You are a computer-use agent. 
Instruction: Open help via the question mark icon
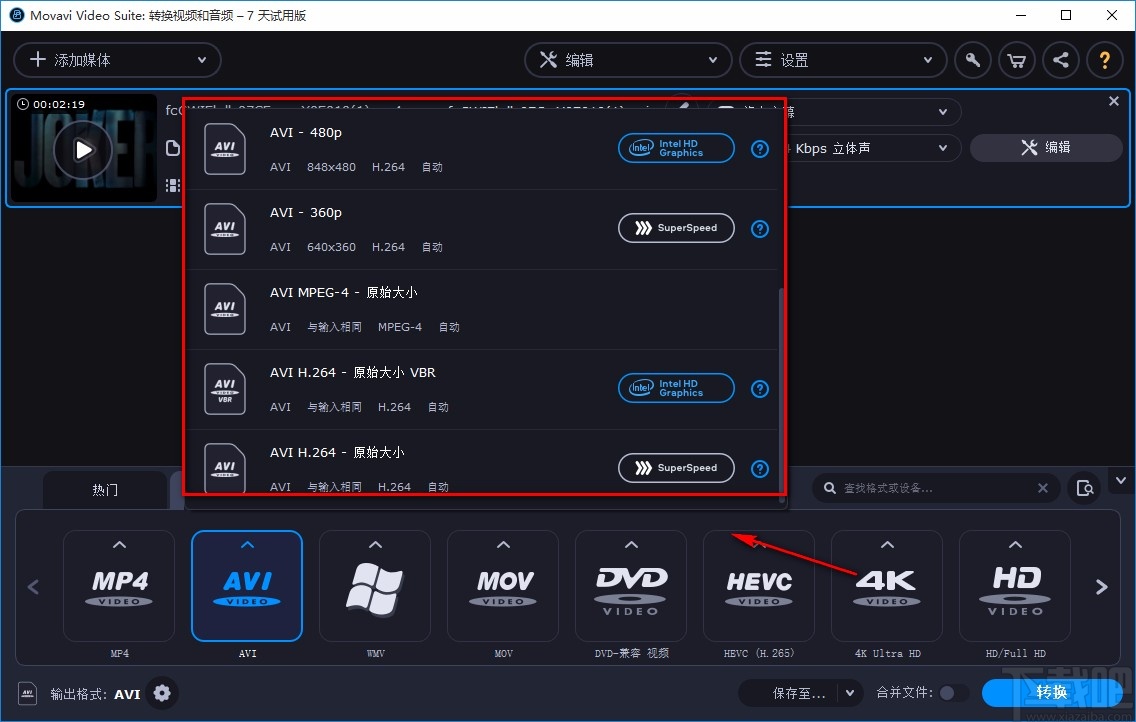tap(1104, 60)
